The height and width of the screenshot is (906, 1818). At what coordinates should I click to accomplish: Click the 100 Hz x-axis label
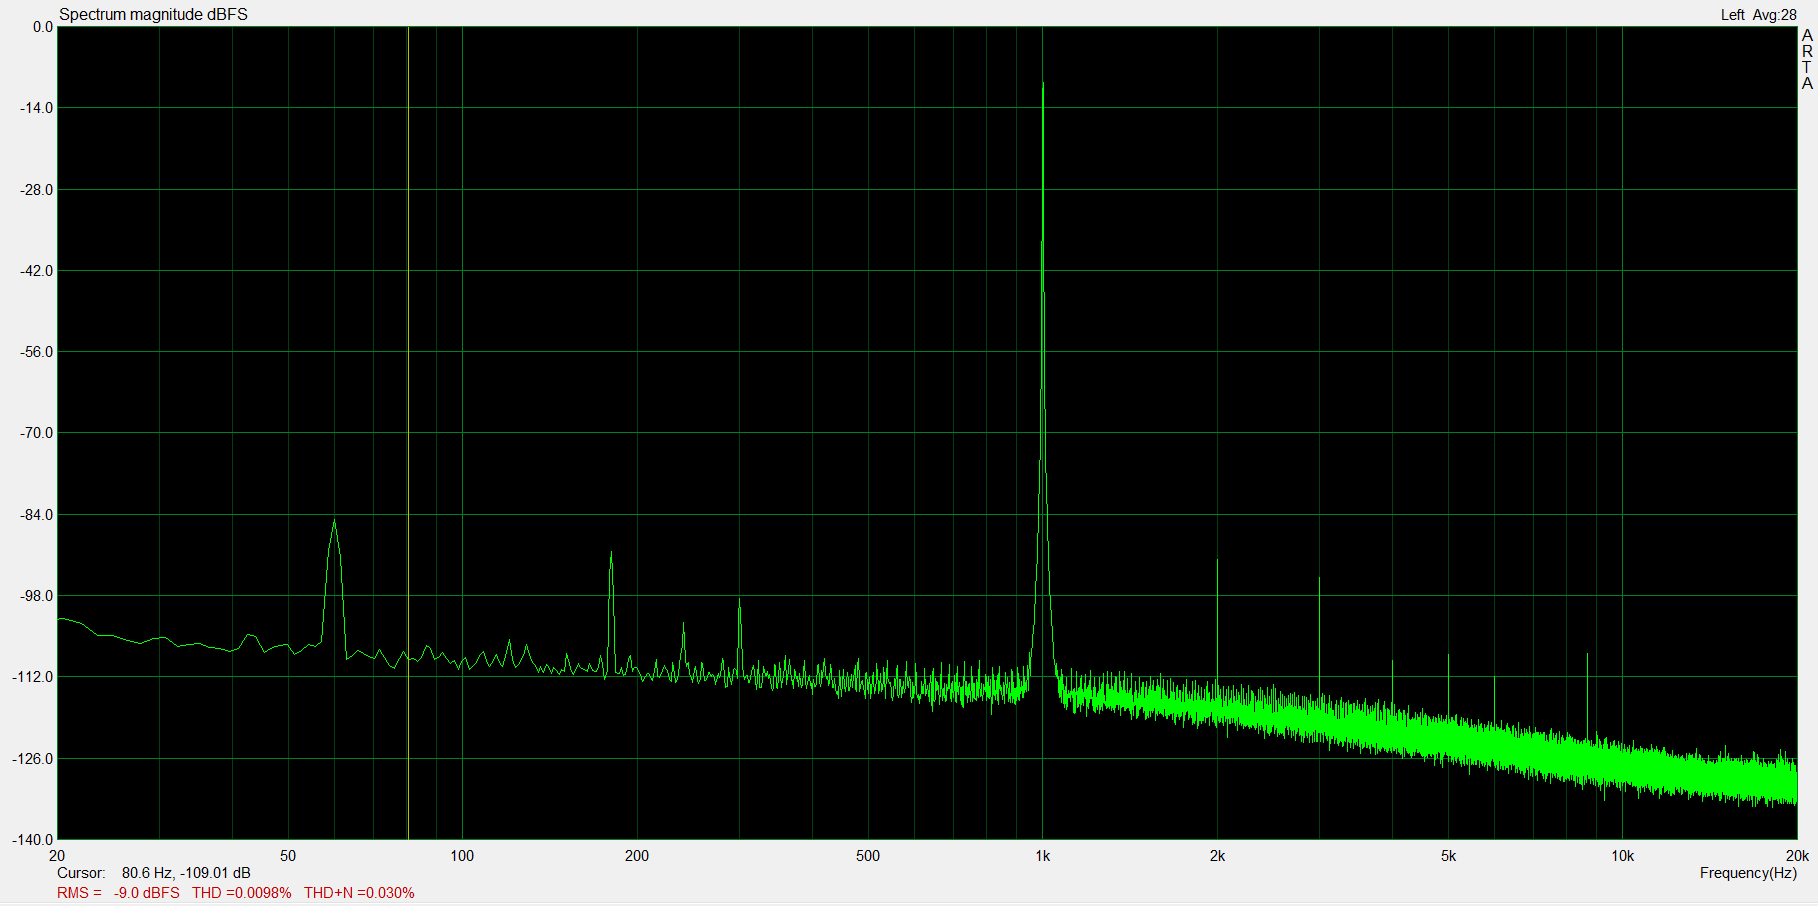click(462, 856)
